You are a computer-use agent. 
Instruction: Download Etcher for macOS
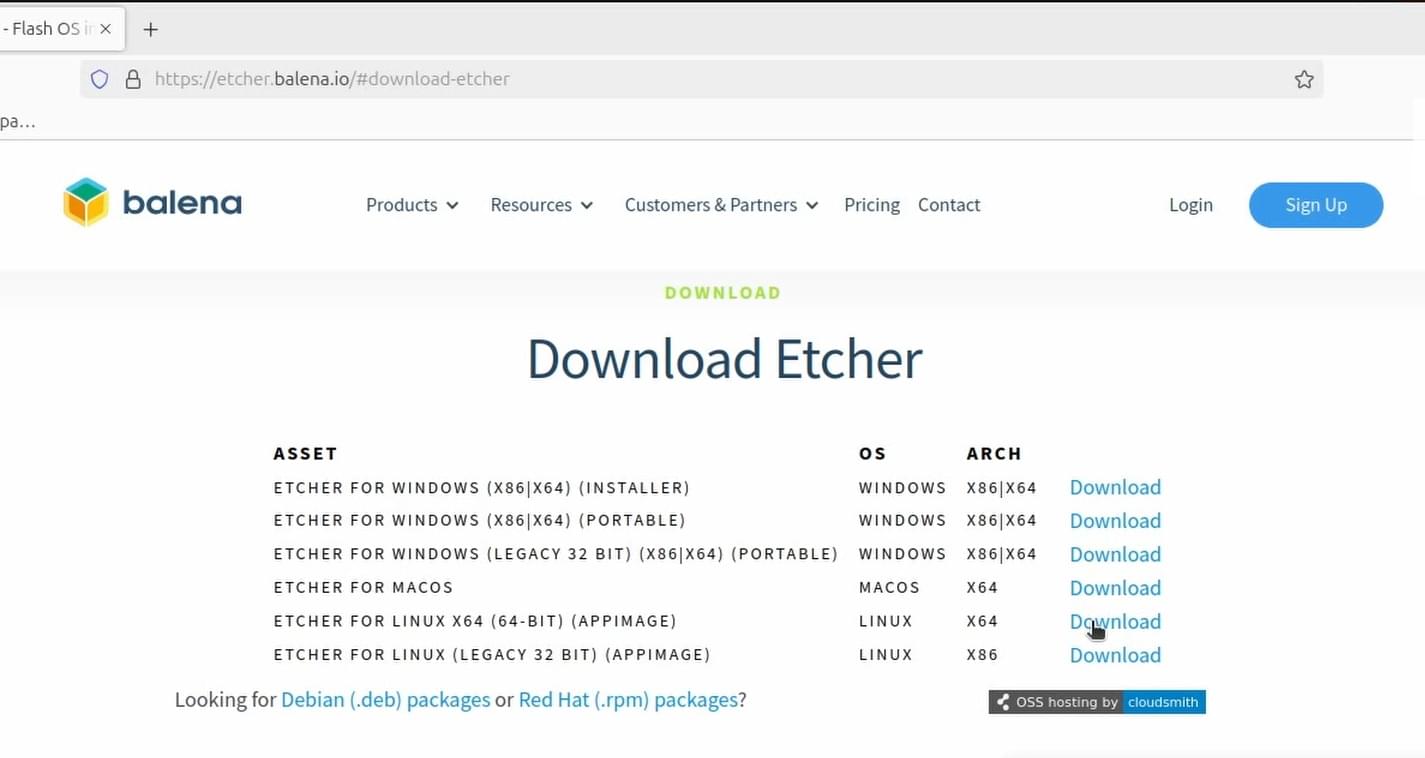click(1115, 588)
